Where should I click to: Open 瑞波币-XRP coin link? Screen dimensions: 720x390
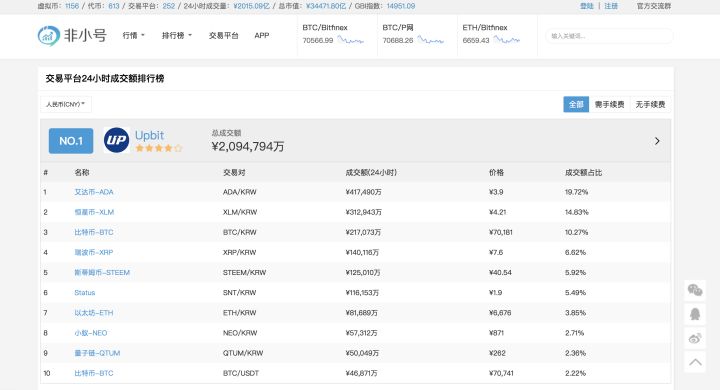pyautogui.click(x=94, y=252)
